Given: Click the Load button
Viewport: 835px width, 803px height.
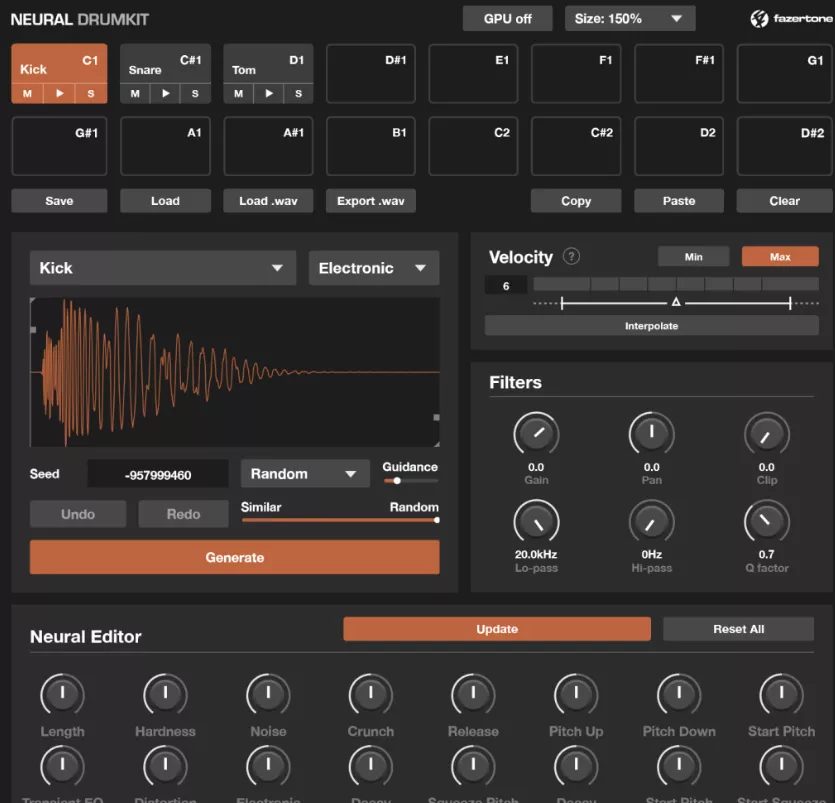Looking at the screenshot, I should pos(166,201).
